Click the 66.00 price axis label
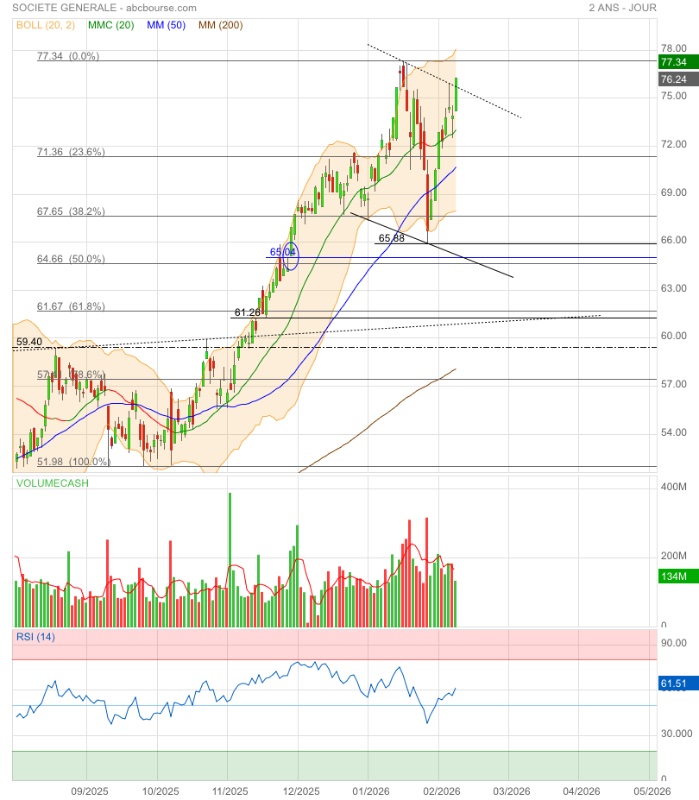This screenshot has height=800, width=699. point(673,240)
